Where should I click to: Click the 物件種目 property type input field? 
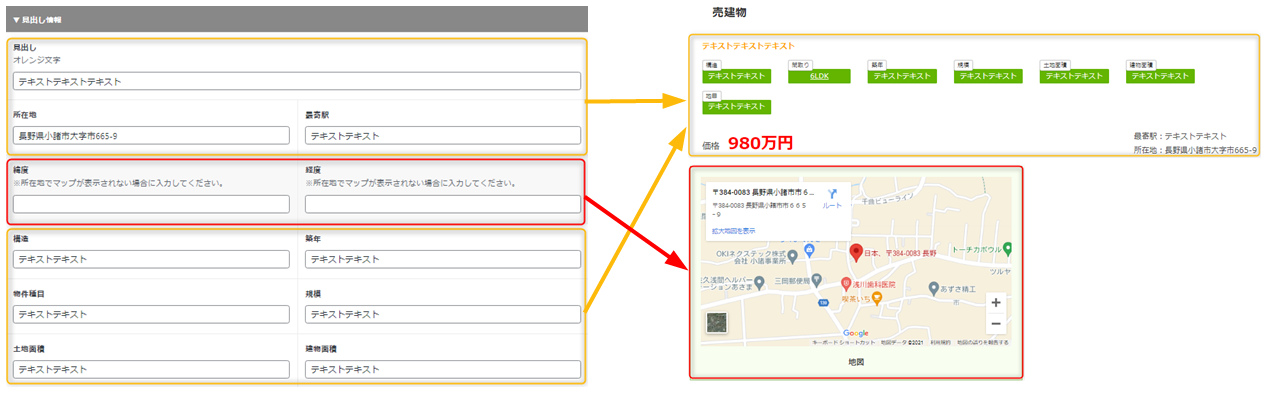pyautogui.click(x=151, y=314)
